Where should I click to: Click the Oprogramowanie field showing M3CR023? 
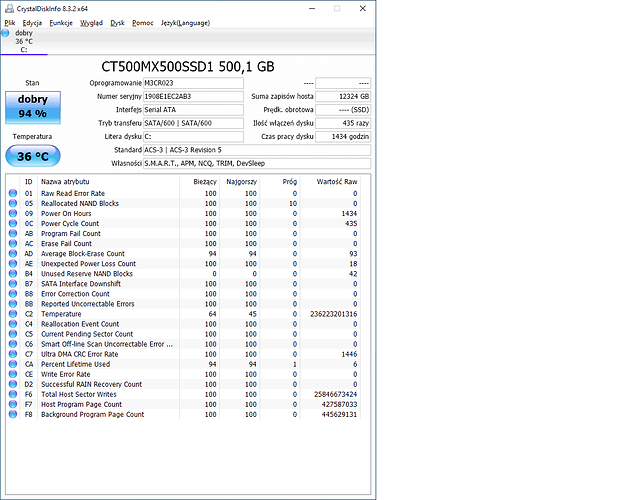click(193, 83)
